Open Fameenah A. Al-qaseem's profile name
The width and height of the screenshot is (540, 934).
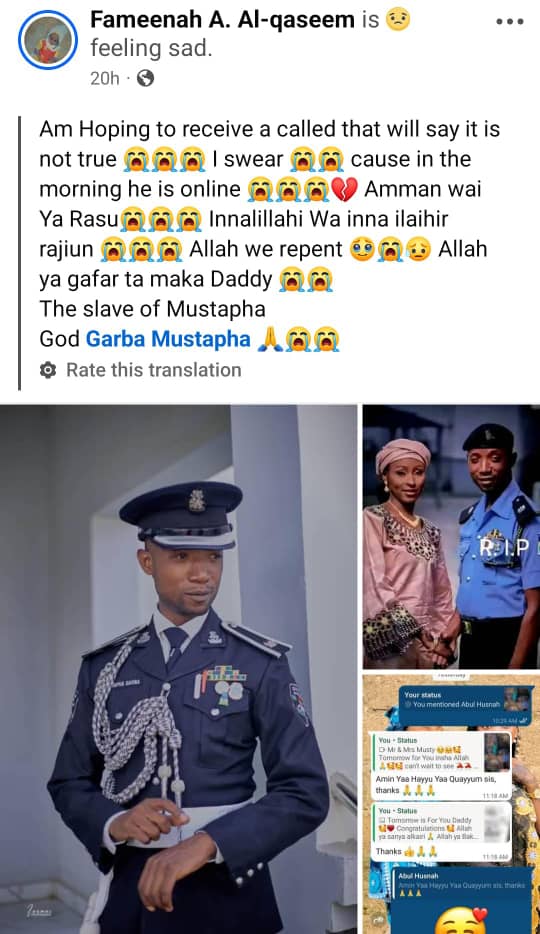[223, 20]
